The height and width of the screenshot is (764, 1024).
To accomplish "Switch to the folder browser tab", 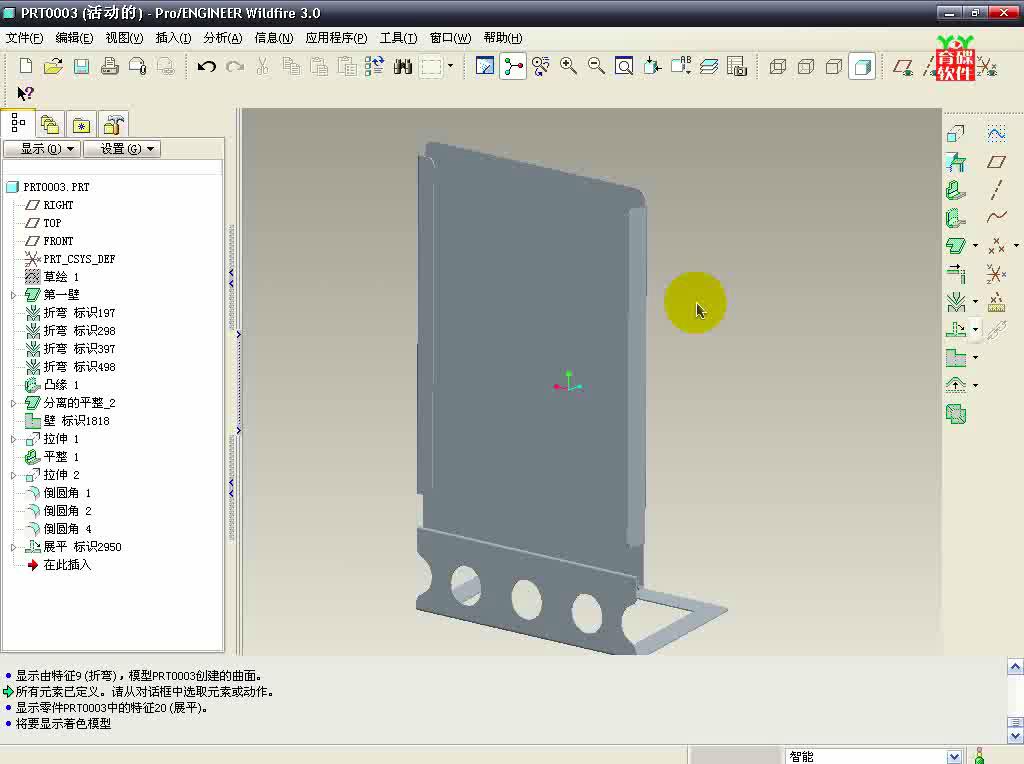I will (x=50, y=124).
